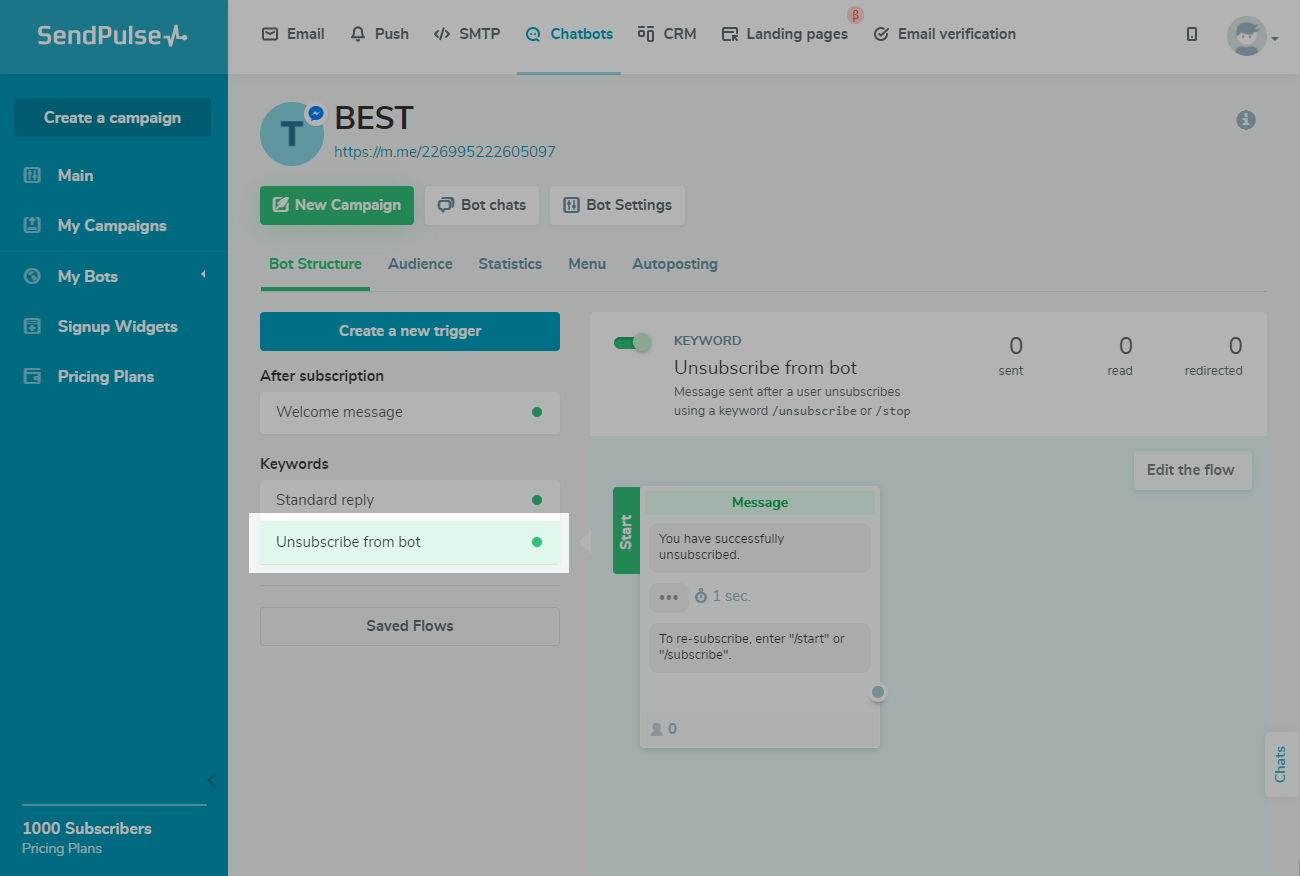The image size is (1300, 876).
Task: Click the 'You have successfully unsubscribed.' message
Action: pyautogui.click(x=760, y=547)
